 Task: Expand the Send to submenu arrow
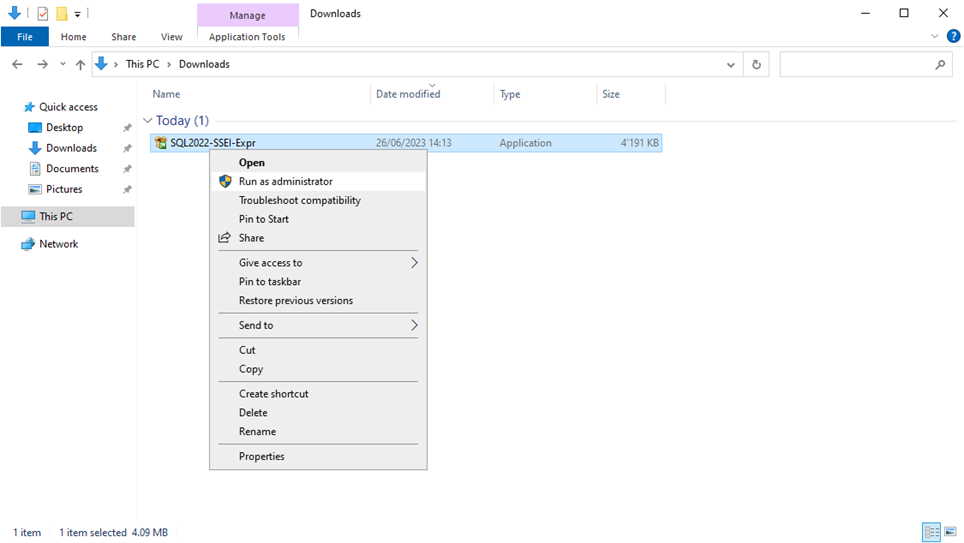tap(414, 325)
